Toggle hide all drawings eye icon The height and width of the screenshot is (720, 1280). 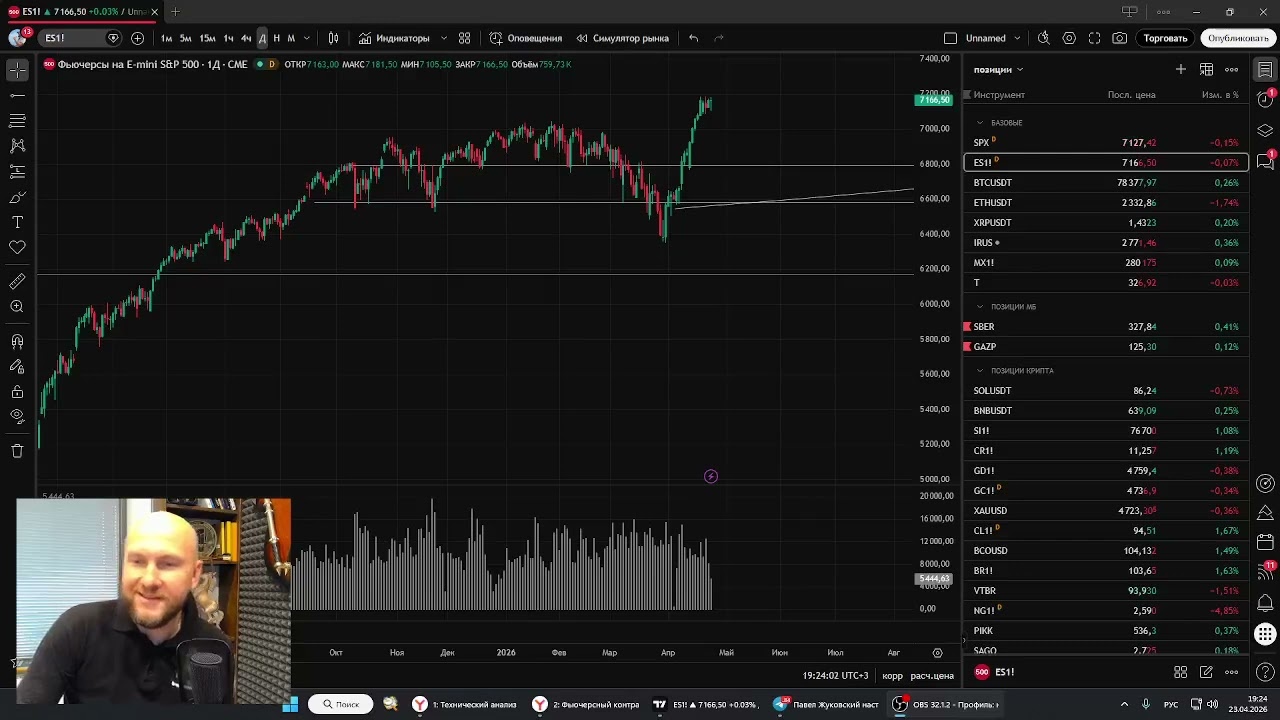17,416
